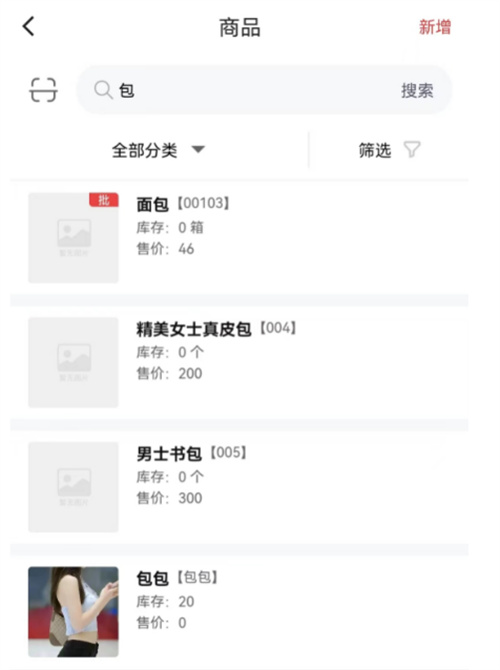Open the 精美女士真皮包 placeholder image
500x670 pixels.
tap(73, 362)
